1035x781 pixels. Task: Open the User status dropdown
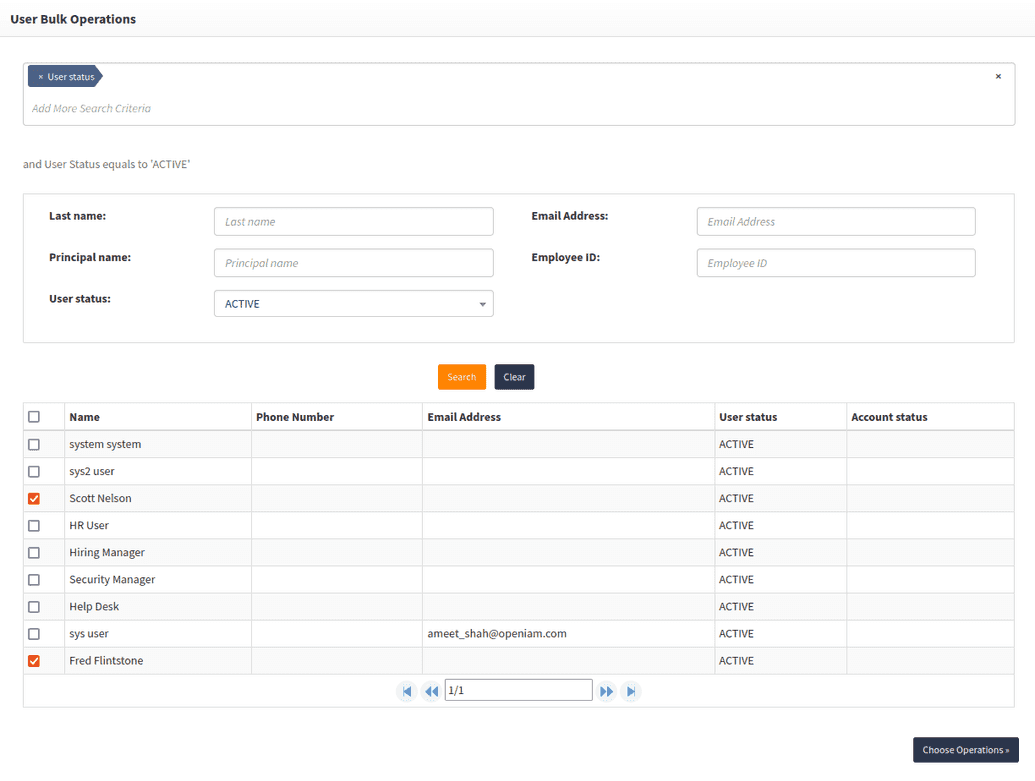pos(482,303)
